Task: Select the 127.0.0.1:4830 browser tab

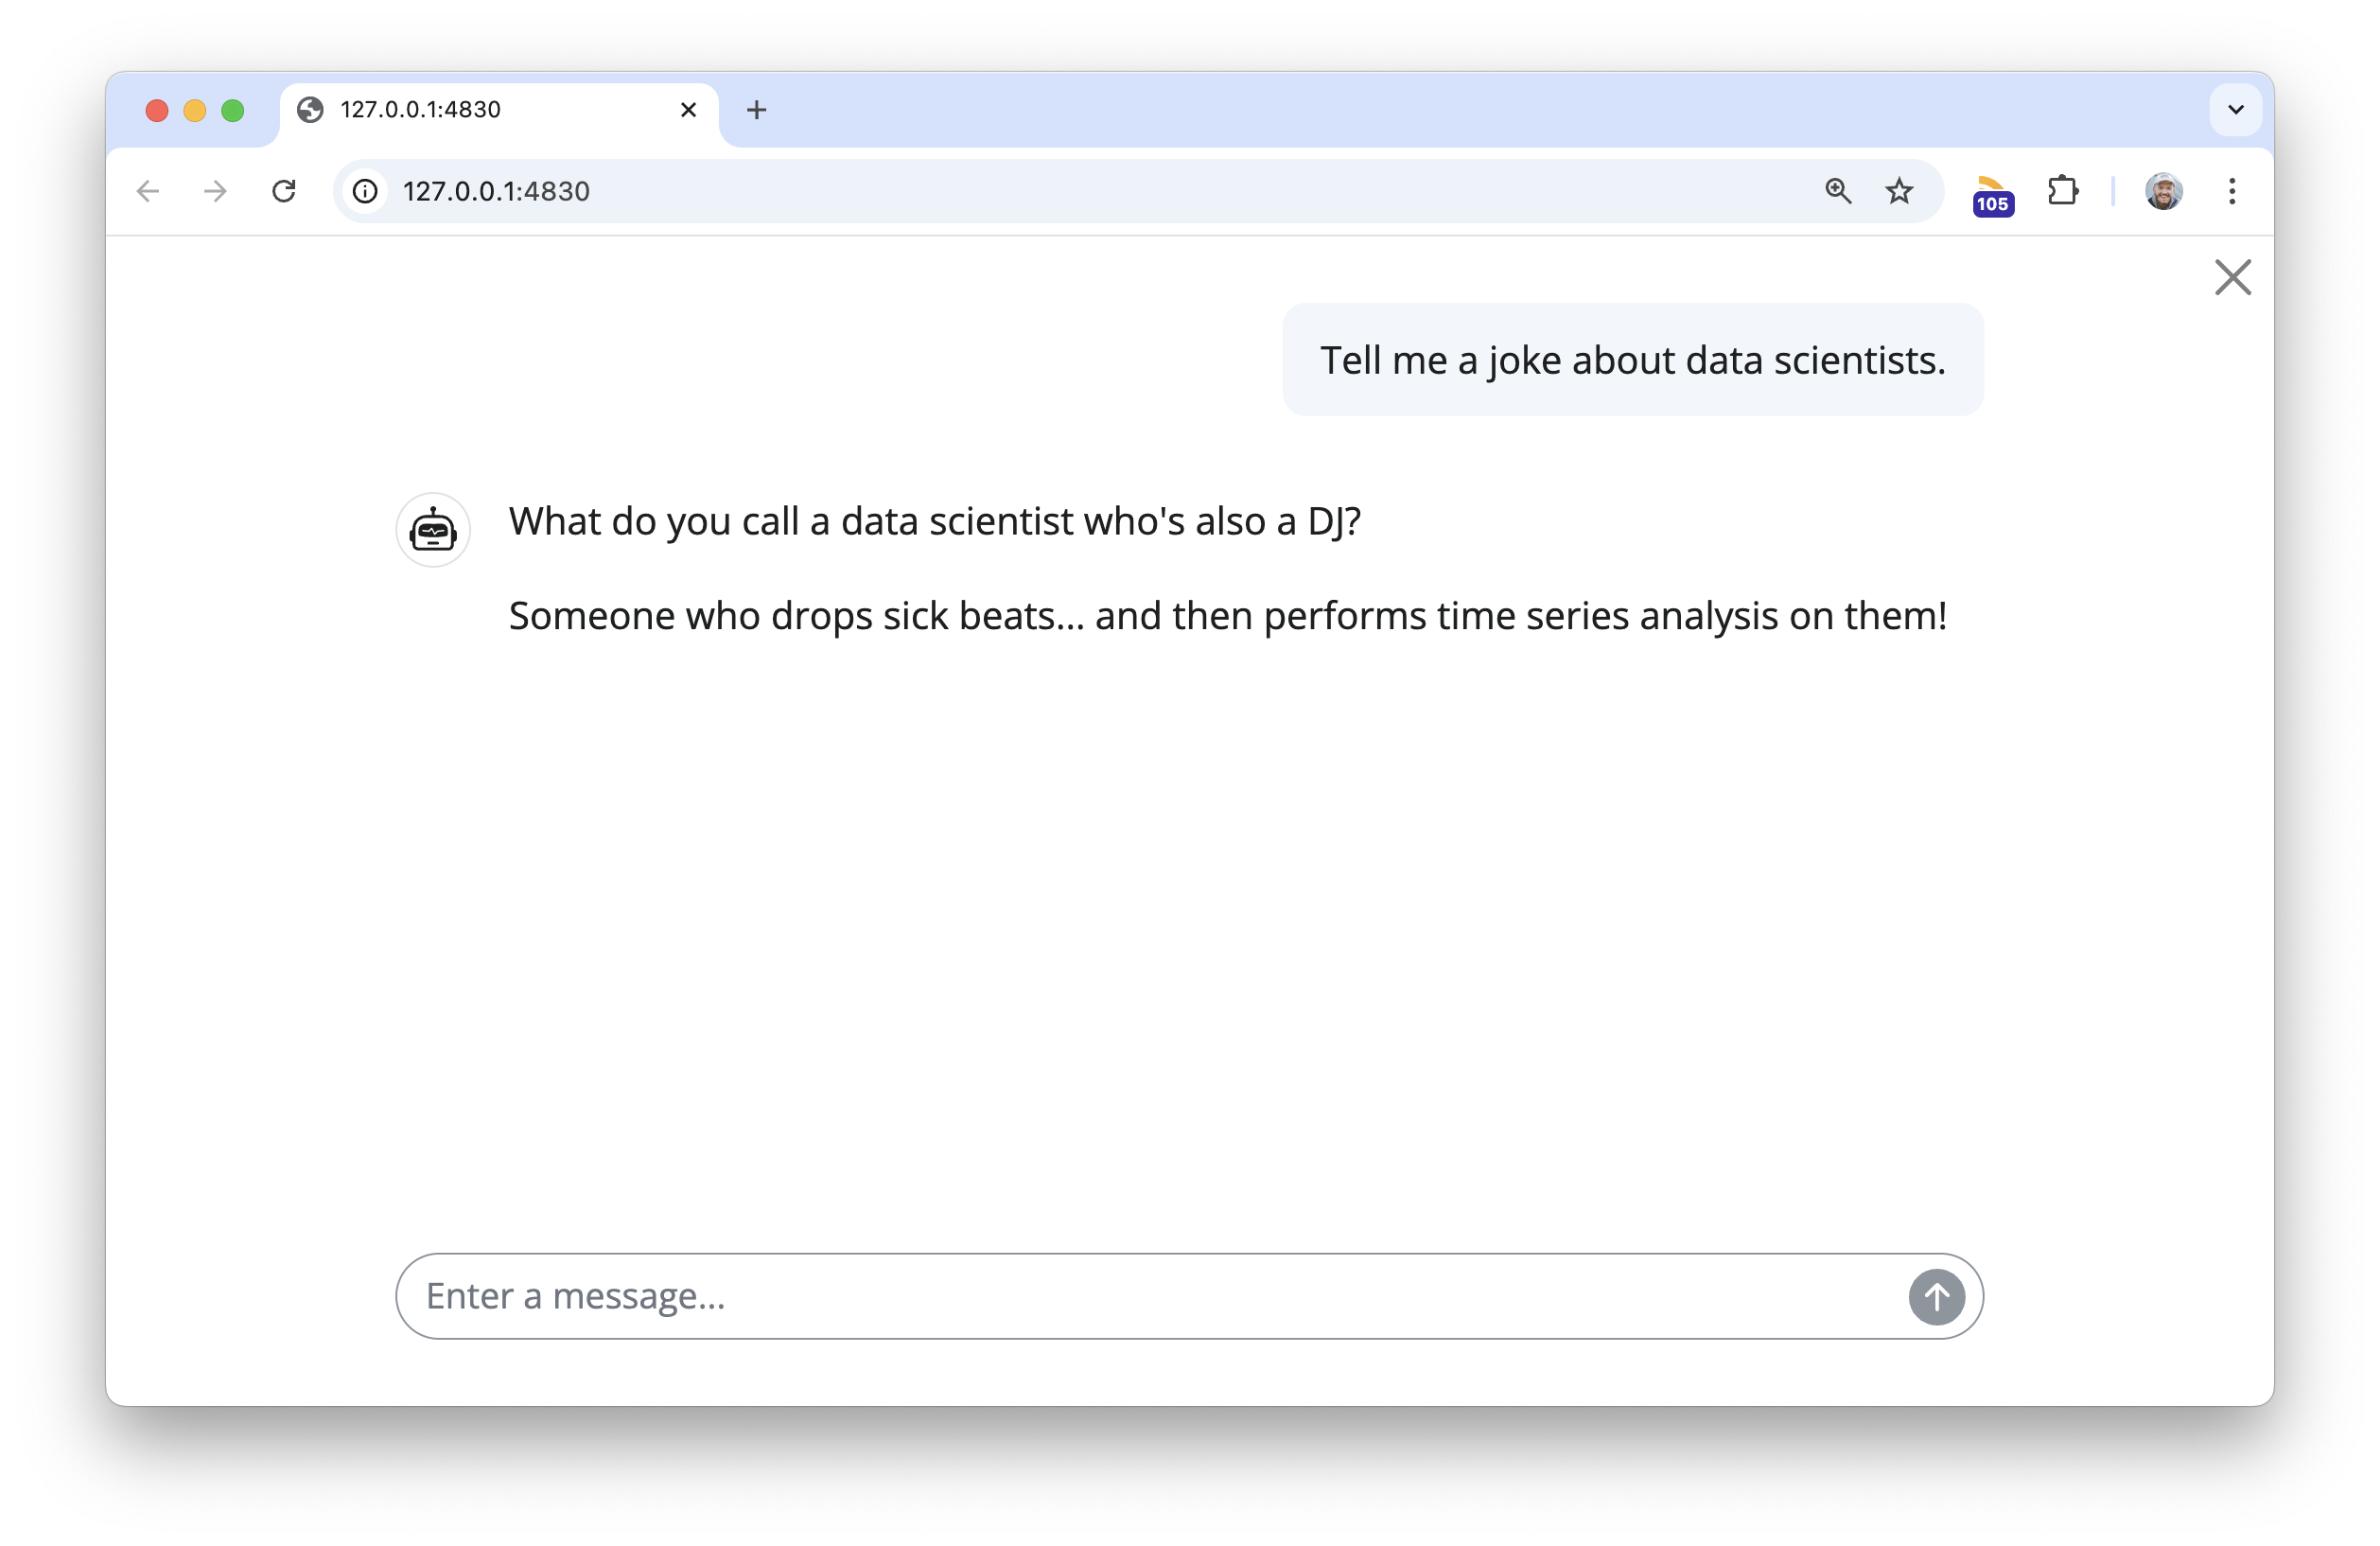Action: point(480,110)
